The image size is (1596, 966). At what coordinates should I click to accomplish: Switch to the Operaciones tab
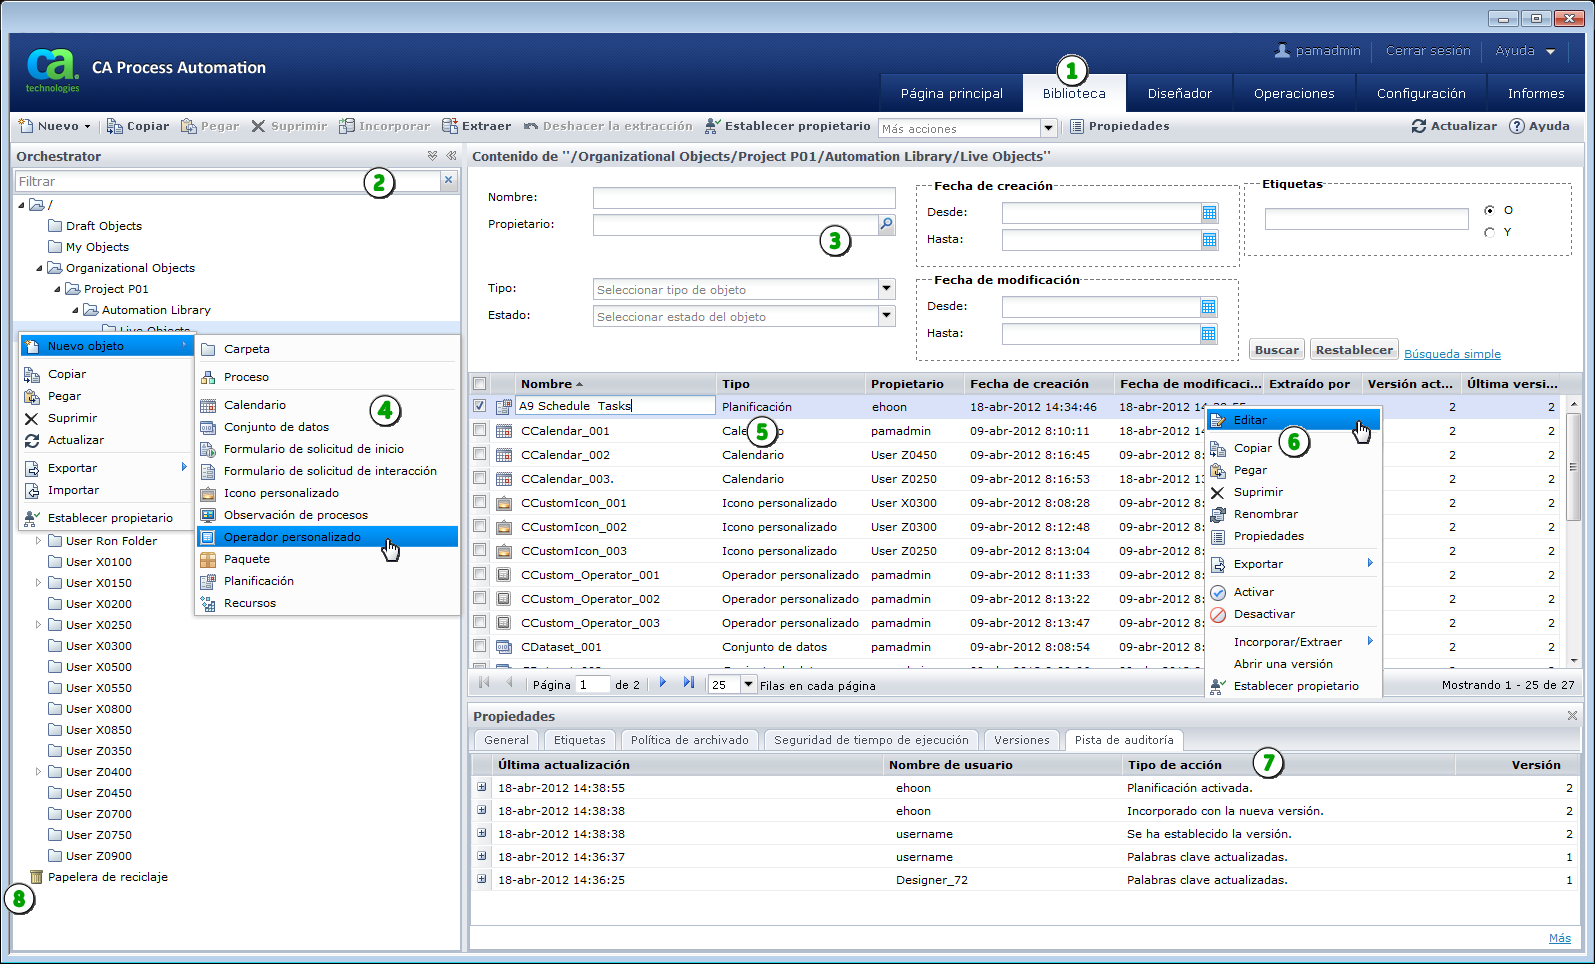tap(1294, 93)
